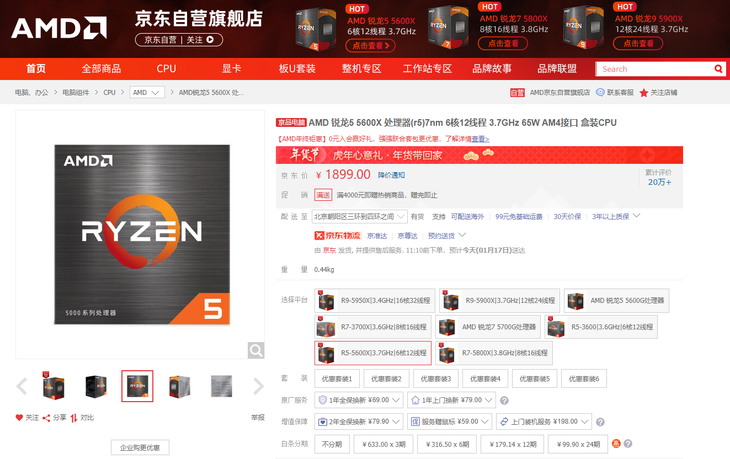Image resolution: width=730 pixels, height=459 pixels.
Task: Click the AMD logo in header
Action: coord(59,27)
